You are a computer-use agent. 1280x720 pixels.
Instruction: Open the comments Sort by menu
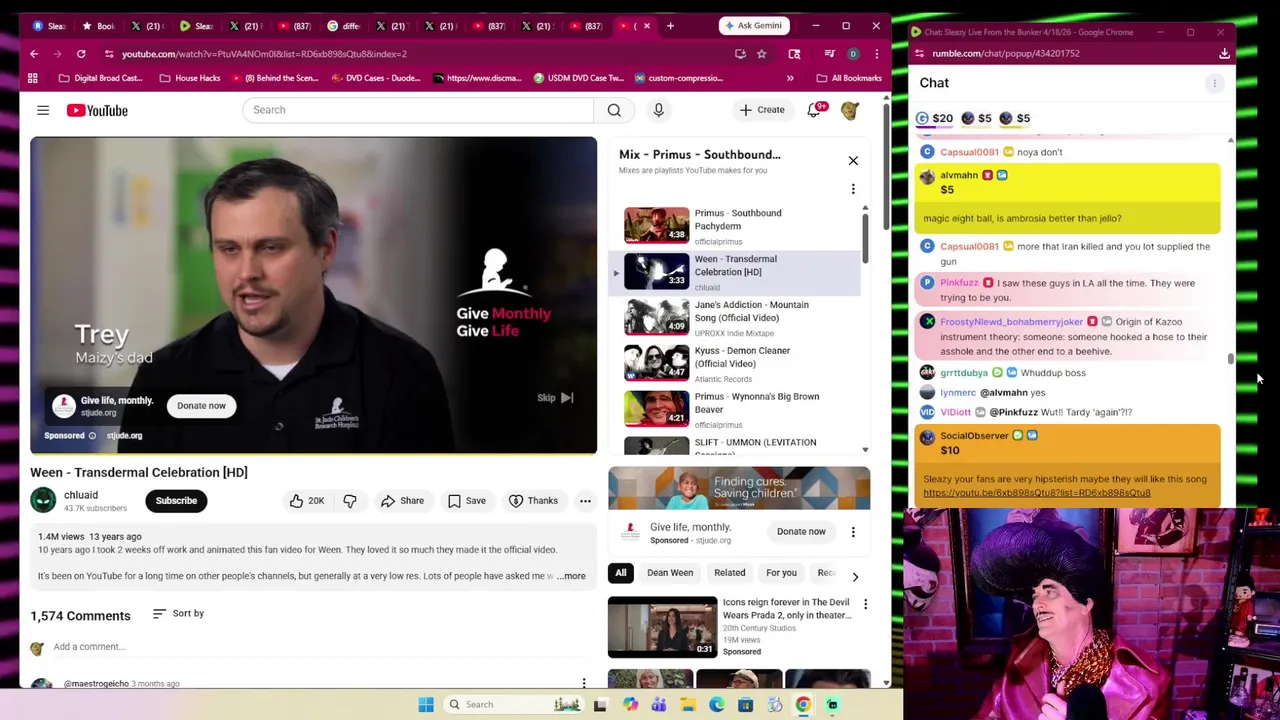click(x=178, y=614)
